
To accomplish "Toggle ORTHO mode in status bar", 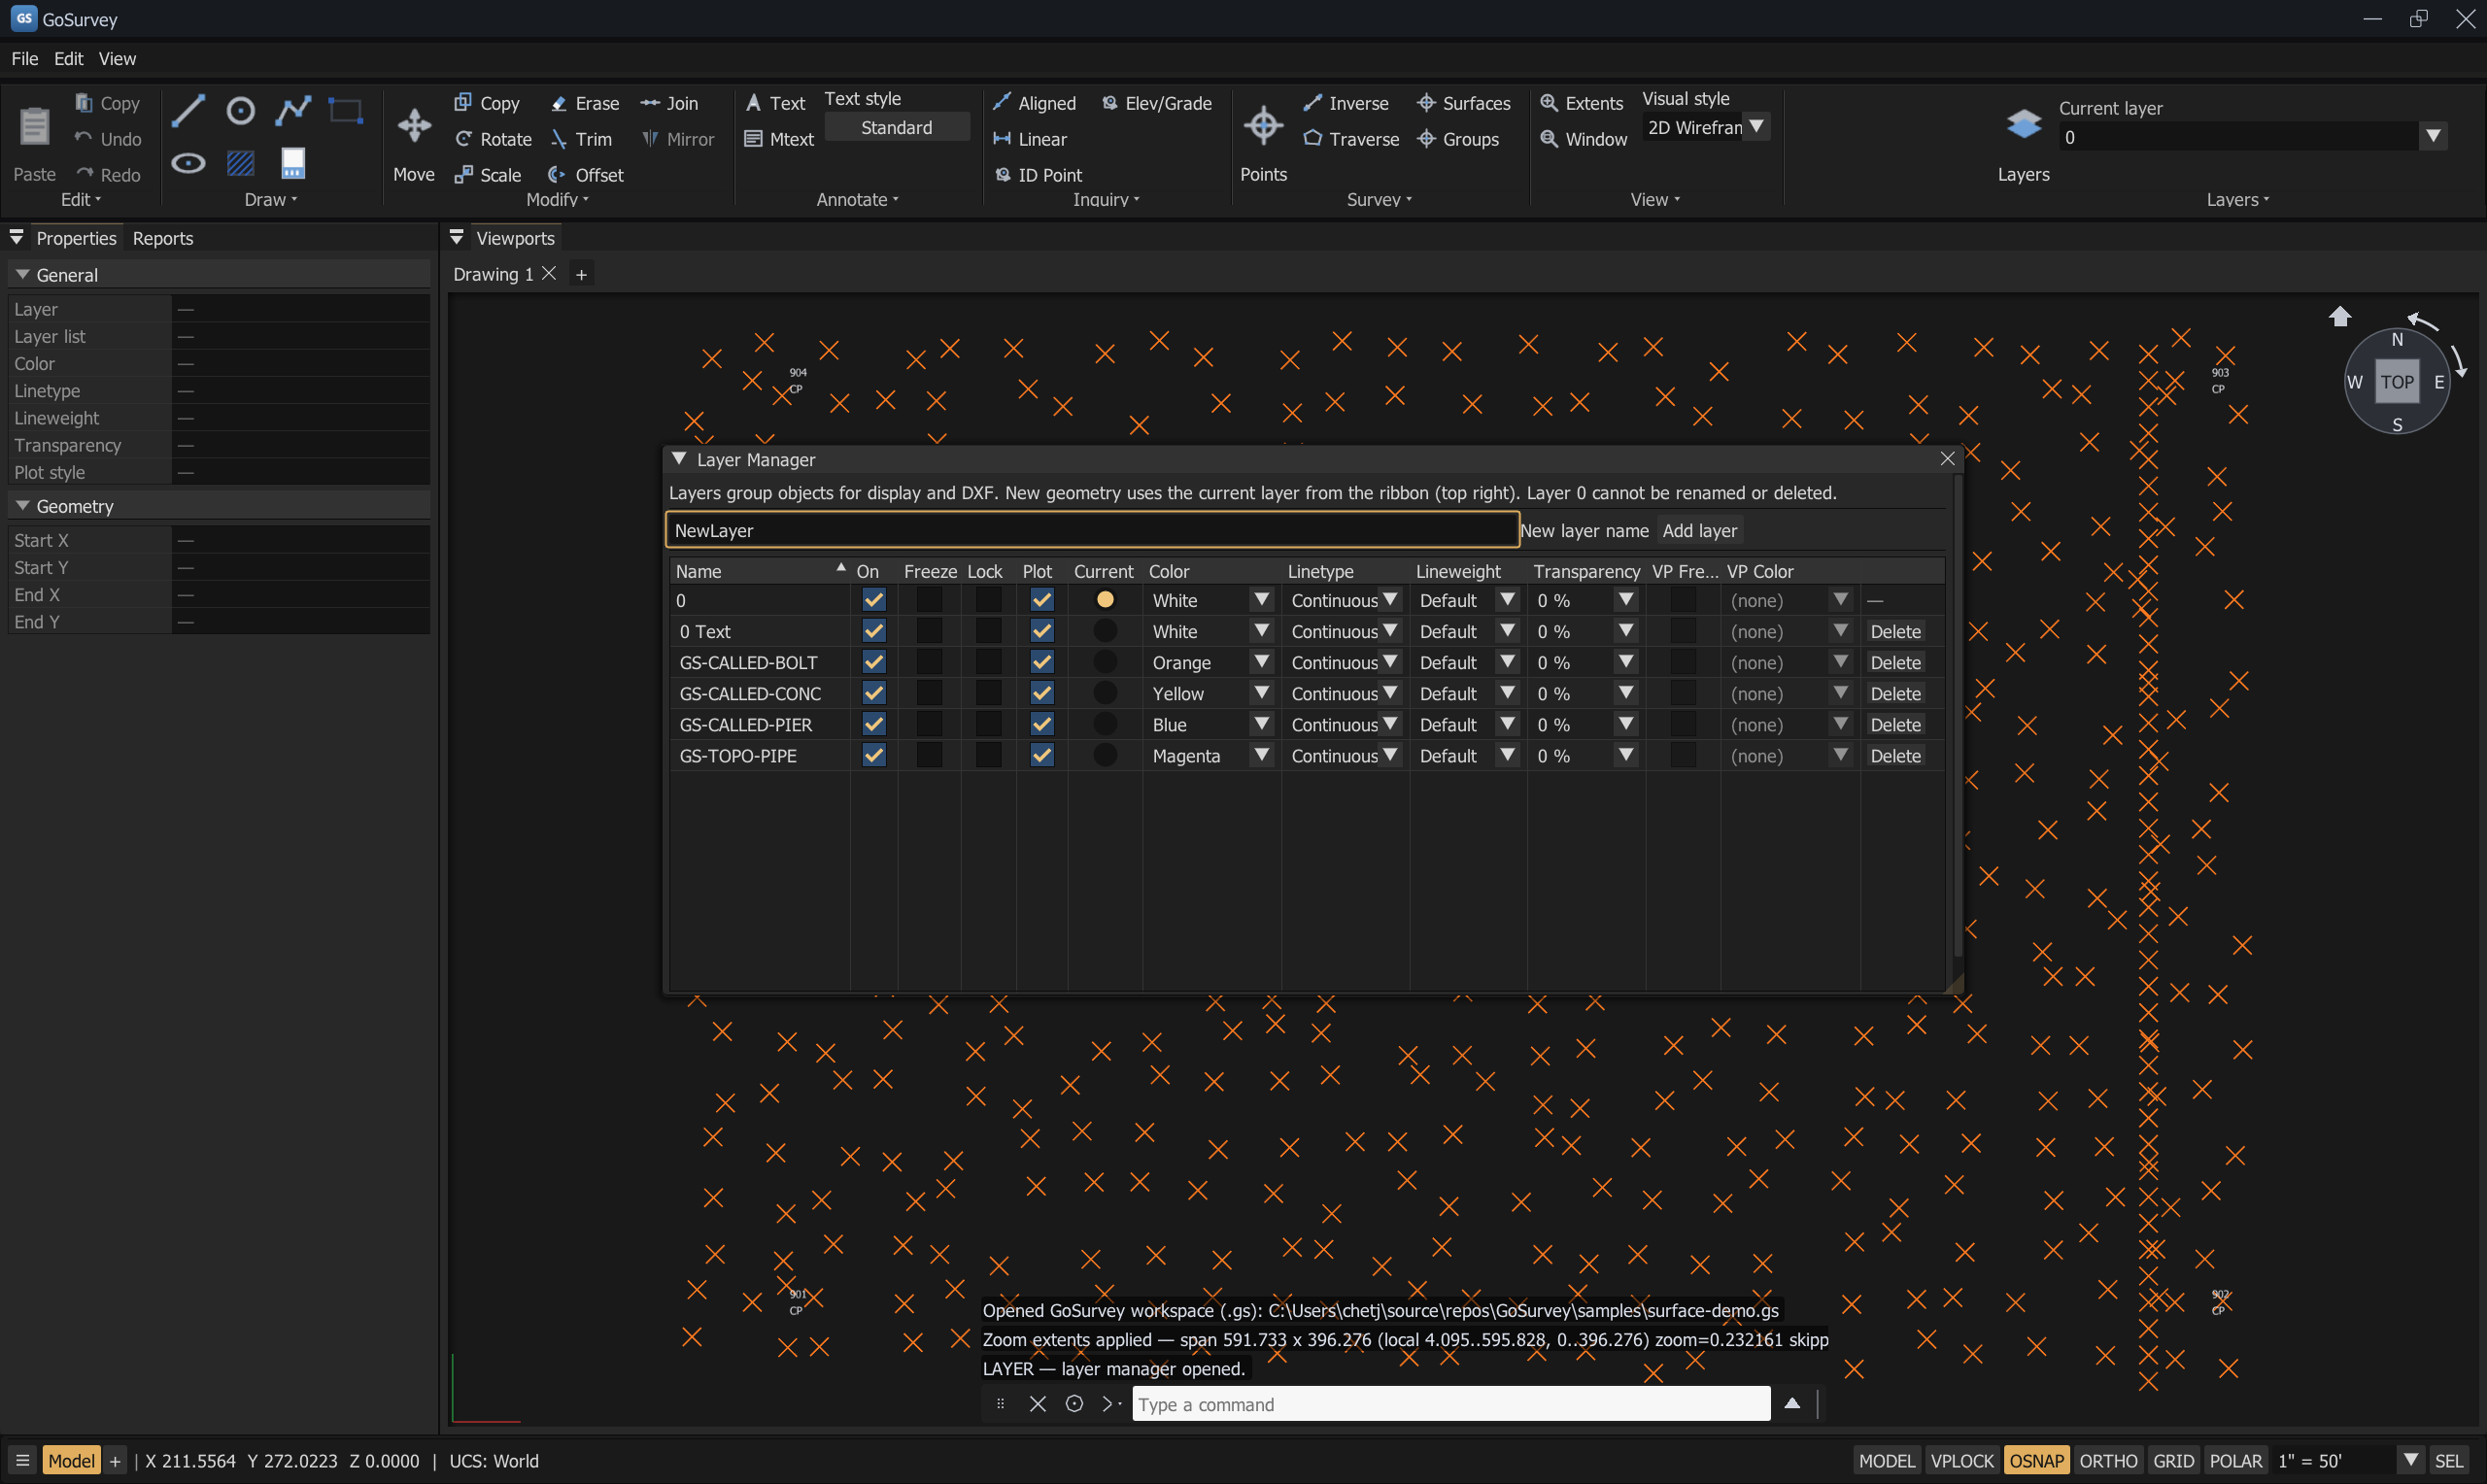I will [2108, 1460].
